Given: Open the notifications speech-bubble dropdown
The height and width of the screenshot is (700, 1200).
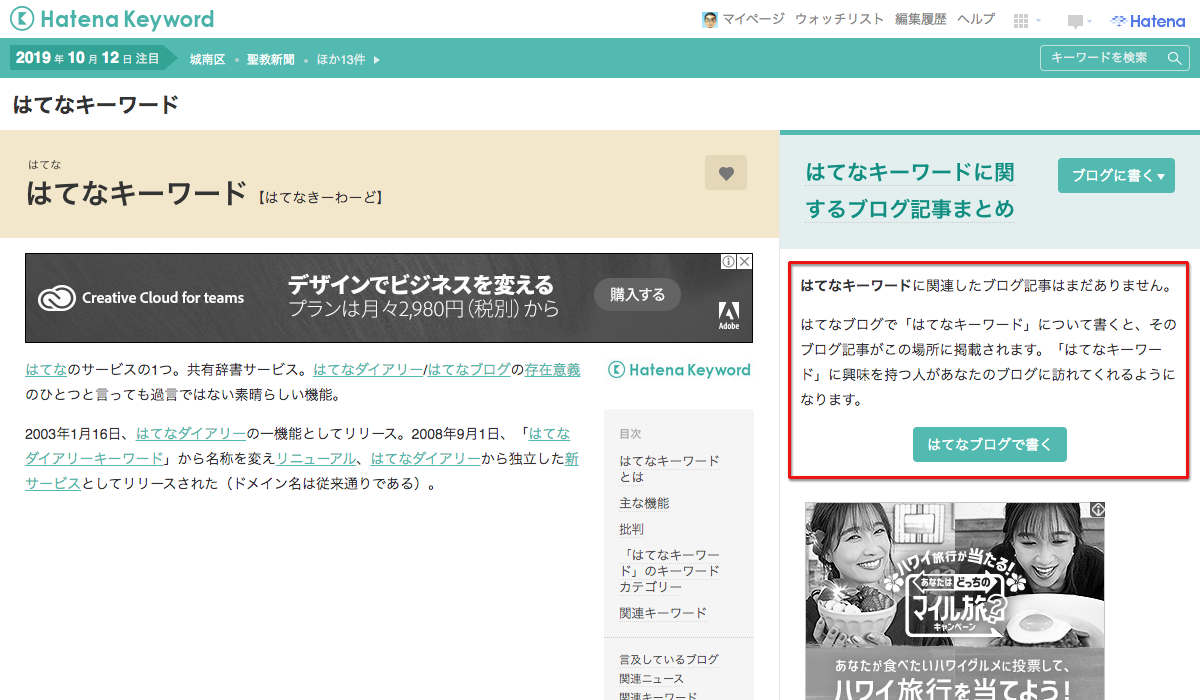Looking at the screenshot, I should click(x=1079, y=21).
